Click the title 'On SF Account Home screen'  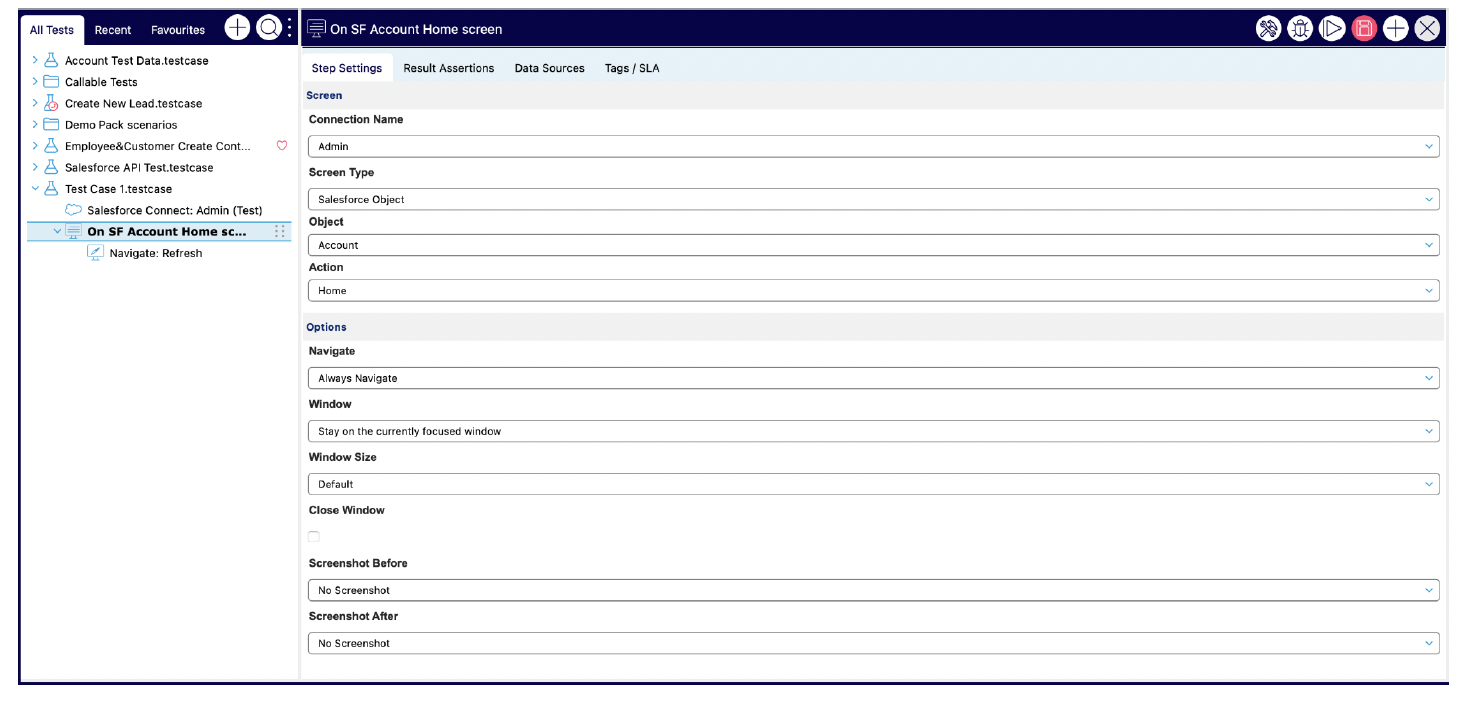[416, 29]
